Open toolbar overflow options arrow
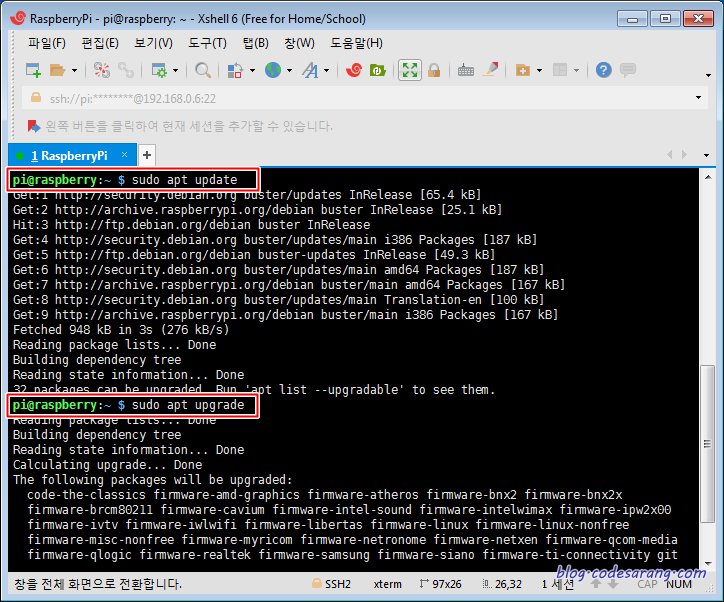The height and width of the screenshot is (602, 724). (708, 75)
